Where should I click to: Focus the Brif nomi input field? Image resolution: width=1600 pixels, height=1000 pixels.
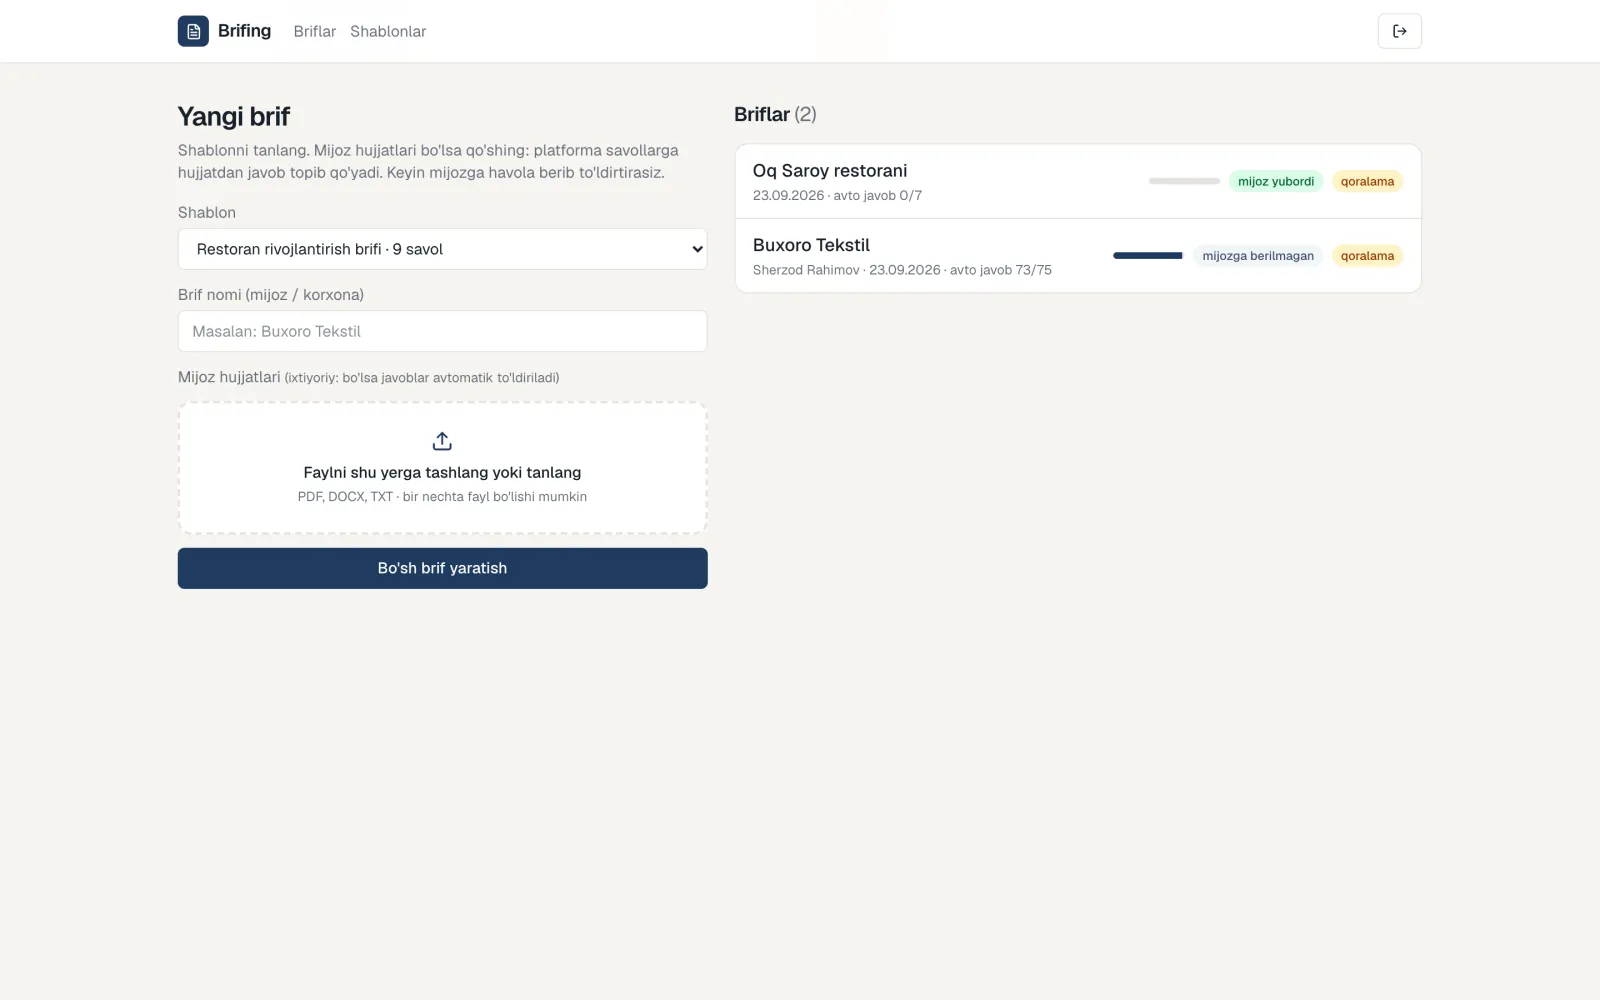(x=442, y=331)
